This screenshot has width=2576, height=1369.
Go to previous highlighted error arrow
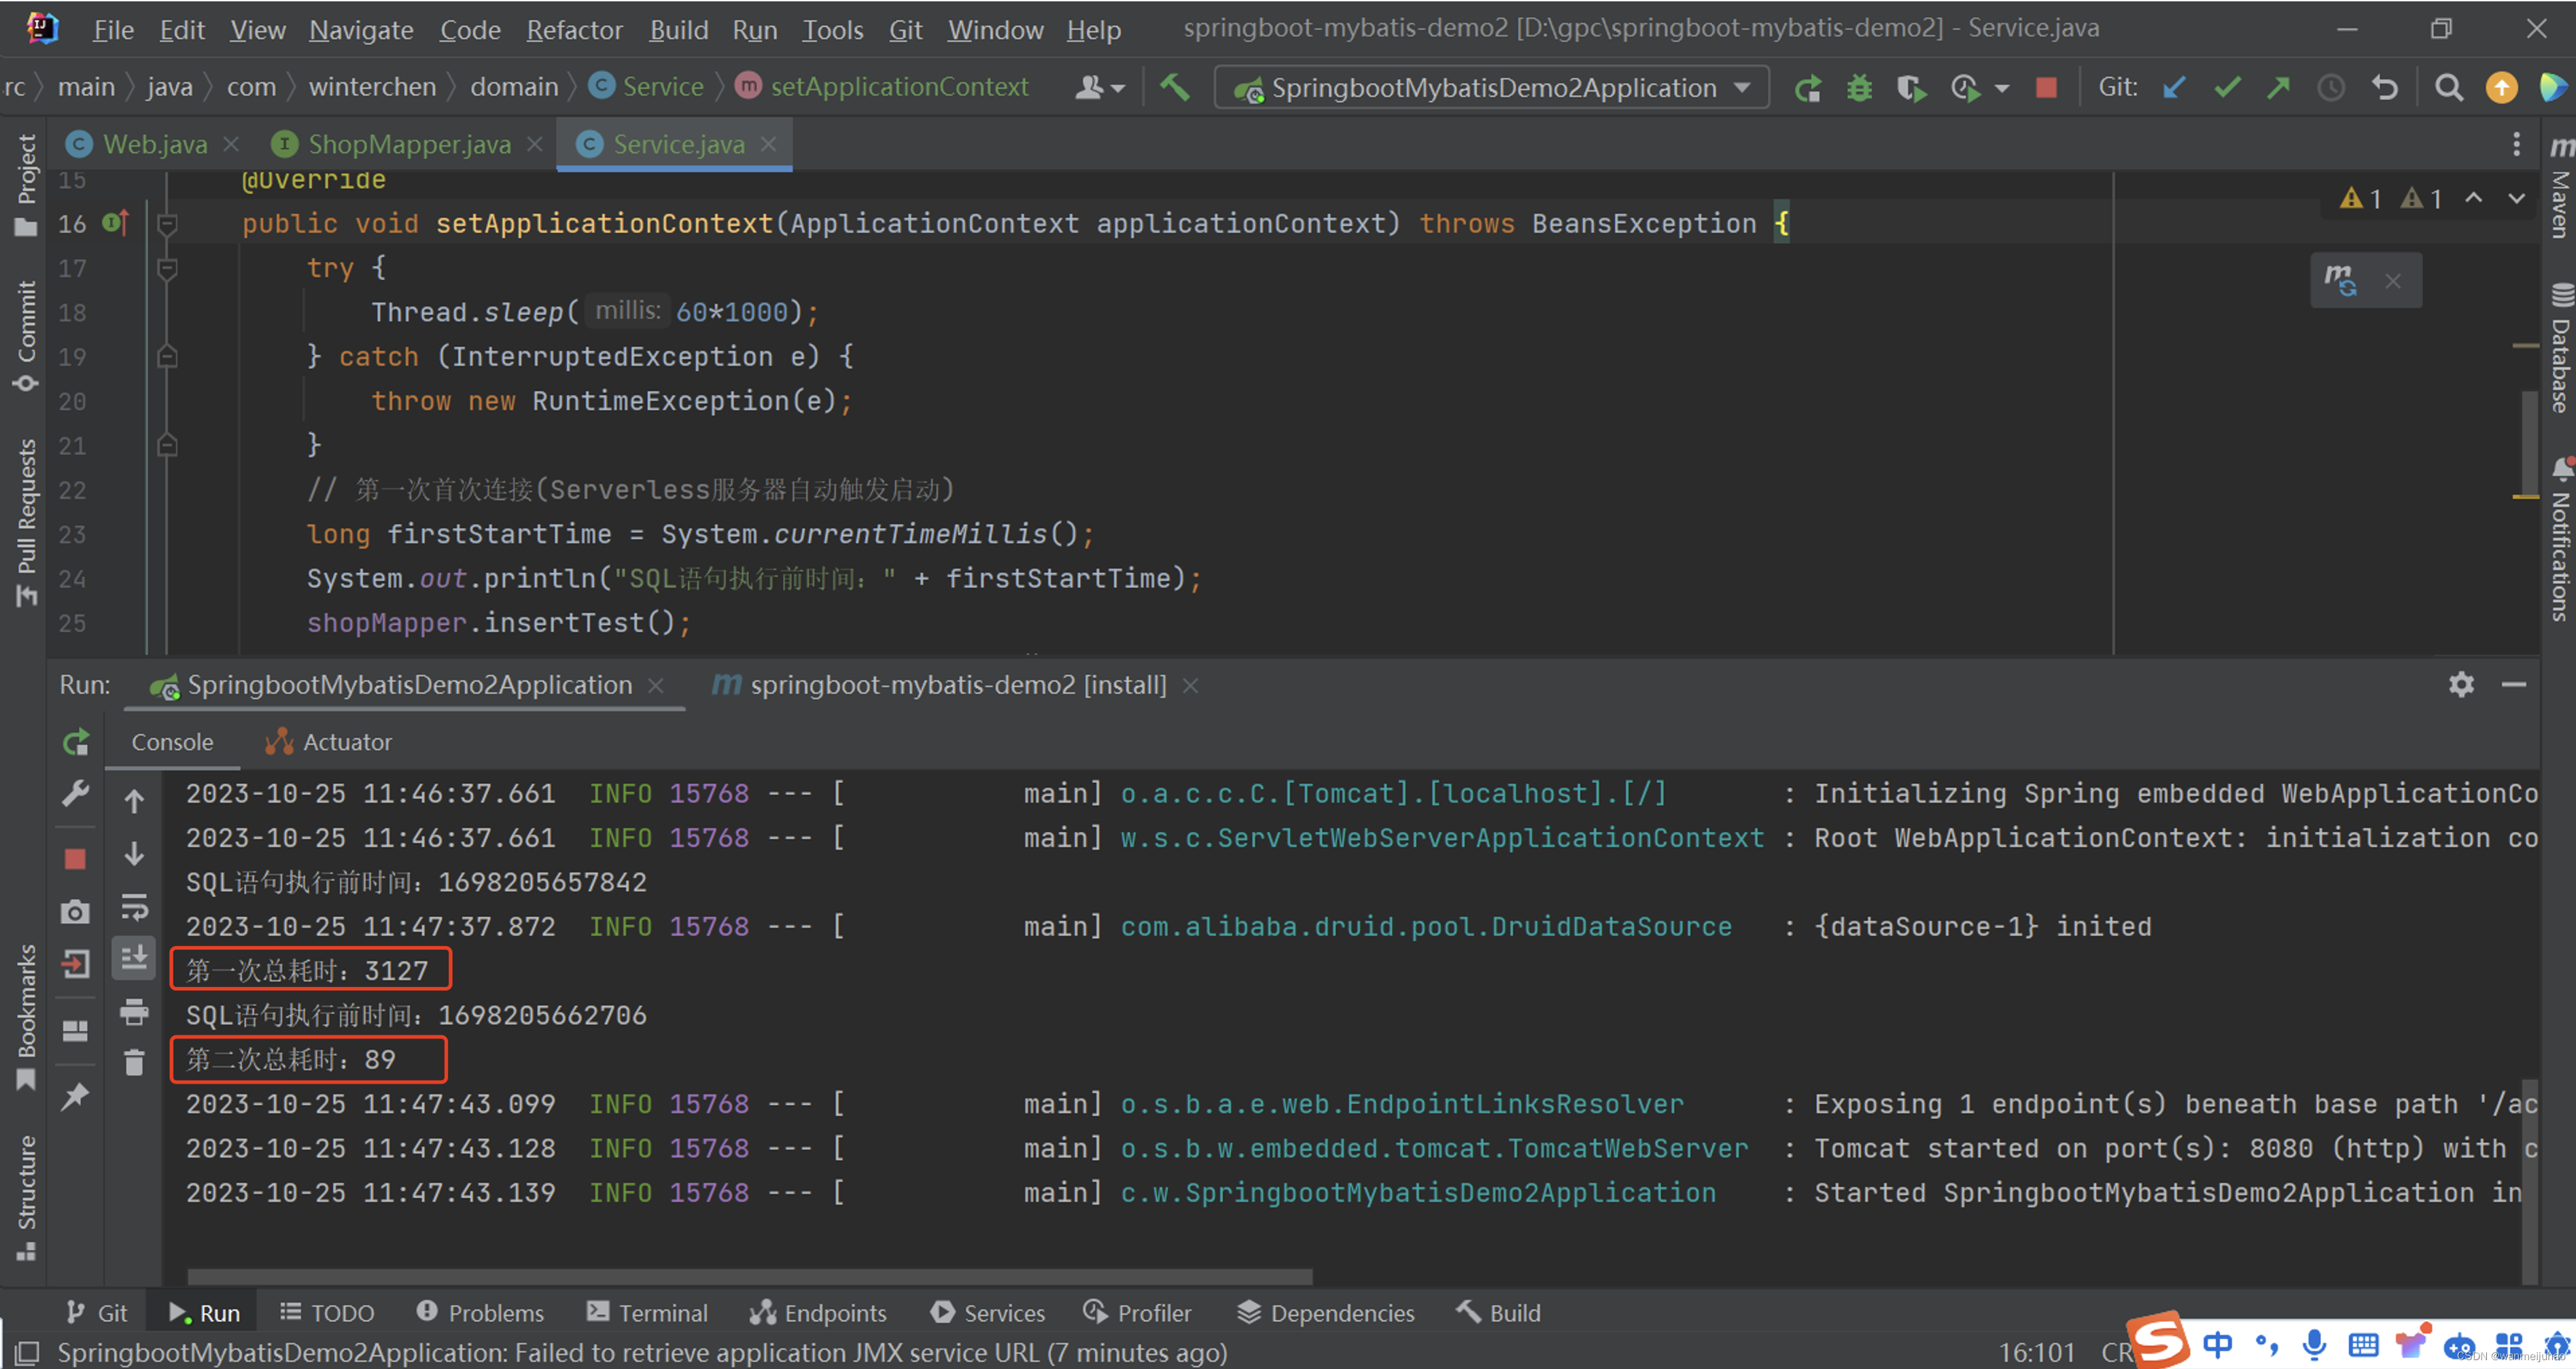2473,198
